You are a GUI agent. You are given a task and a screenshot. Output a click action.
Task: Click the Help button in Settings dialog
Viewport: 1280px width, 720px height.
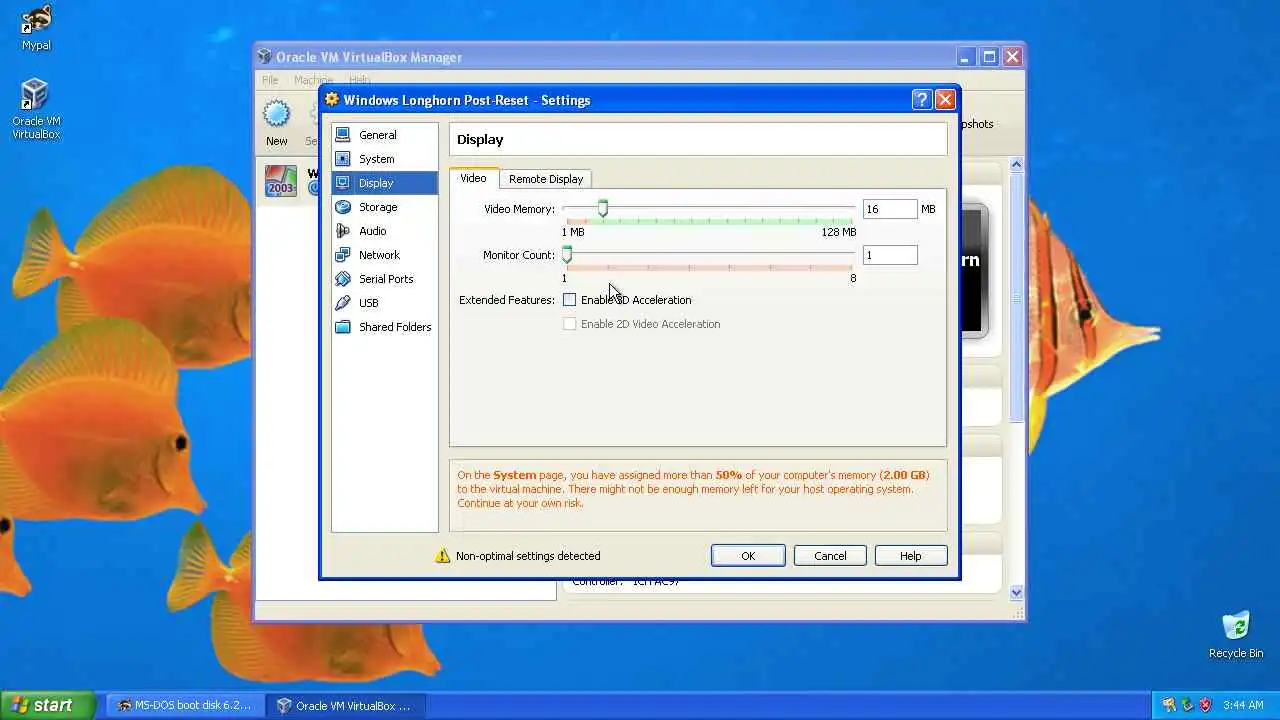[x=910, y=556]
